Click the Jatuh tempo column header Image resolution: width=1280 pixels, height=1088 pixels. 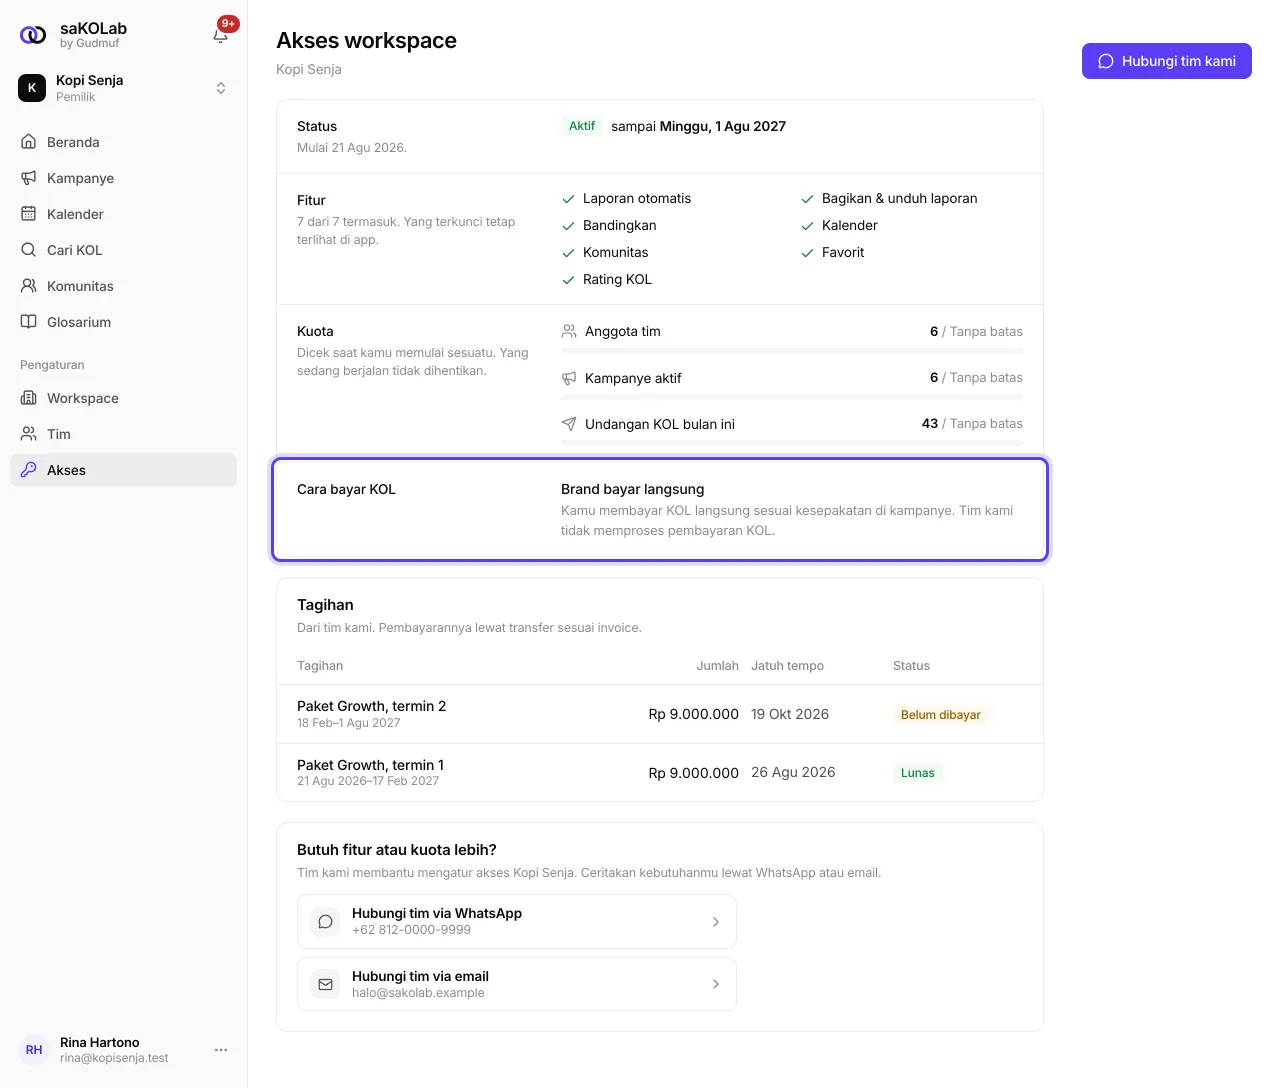[787, 666]
